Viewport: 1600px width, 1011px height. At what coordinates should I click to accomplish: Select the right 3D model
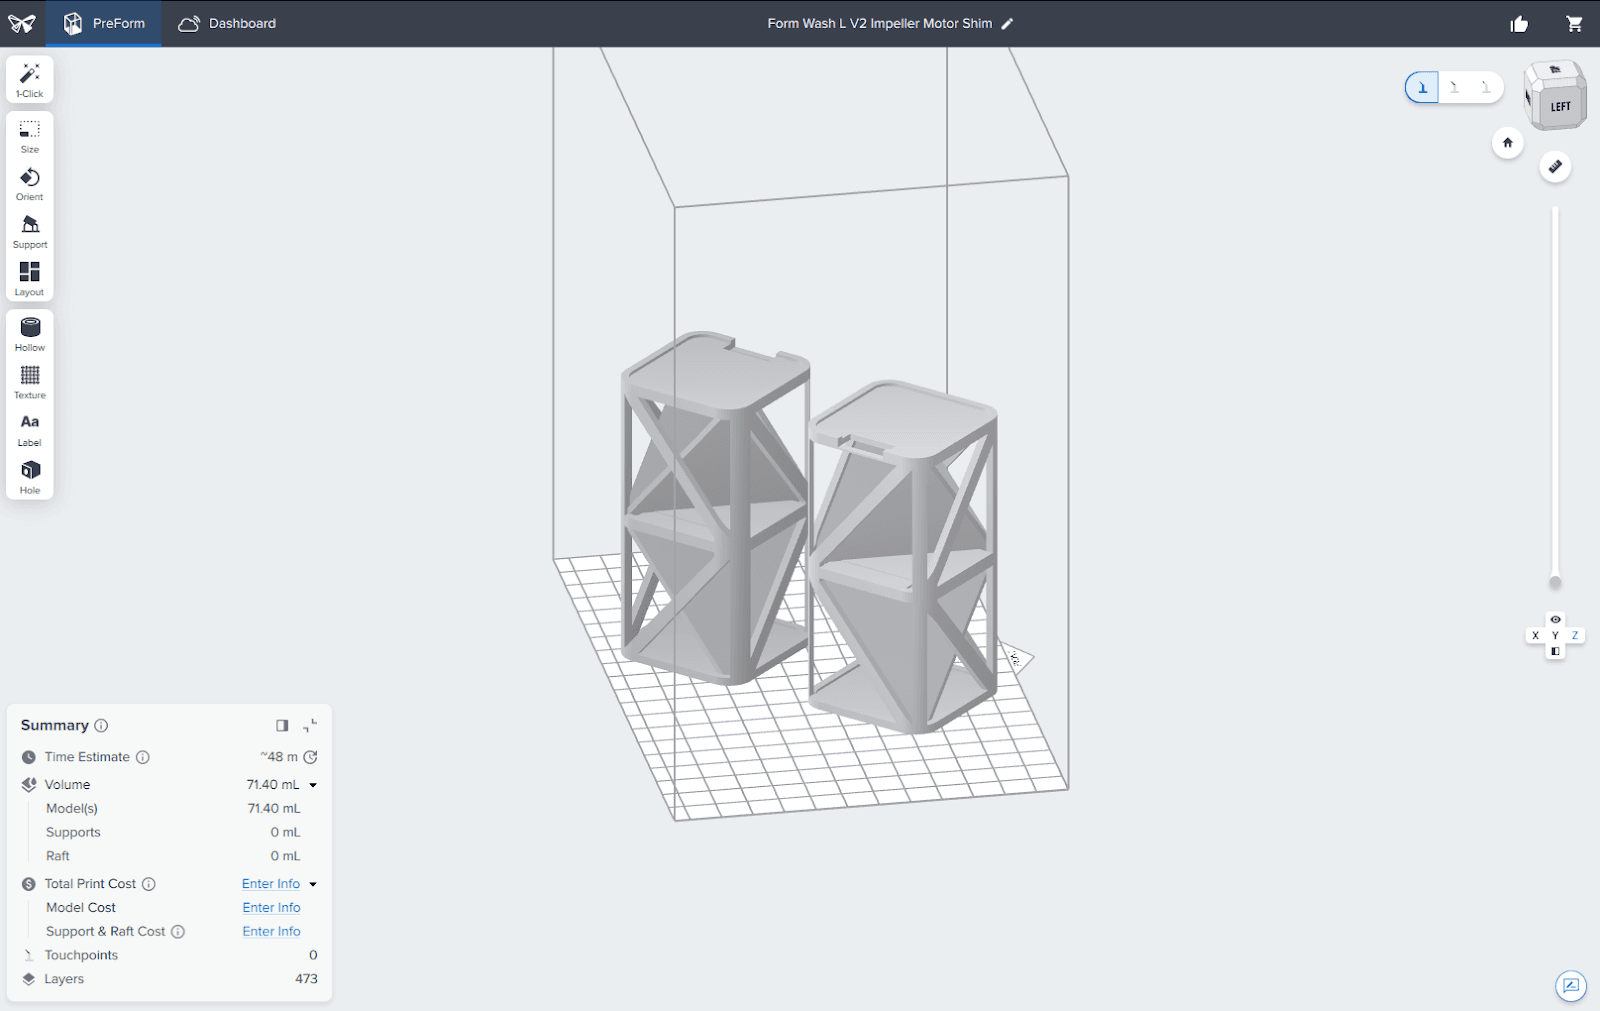(903, 557)
